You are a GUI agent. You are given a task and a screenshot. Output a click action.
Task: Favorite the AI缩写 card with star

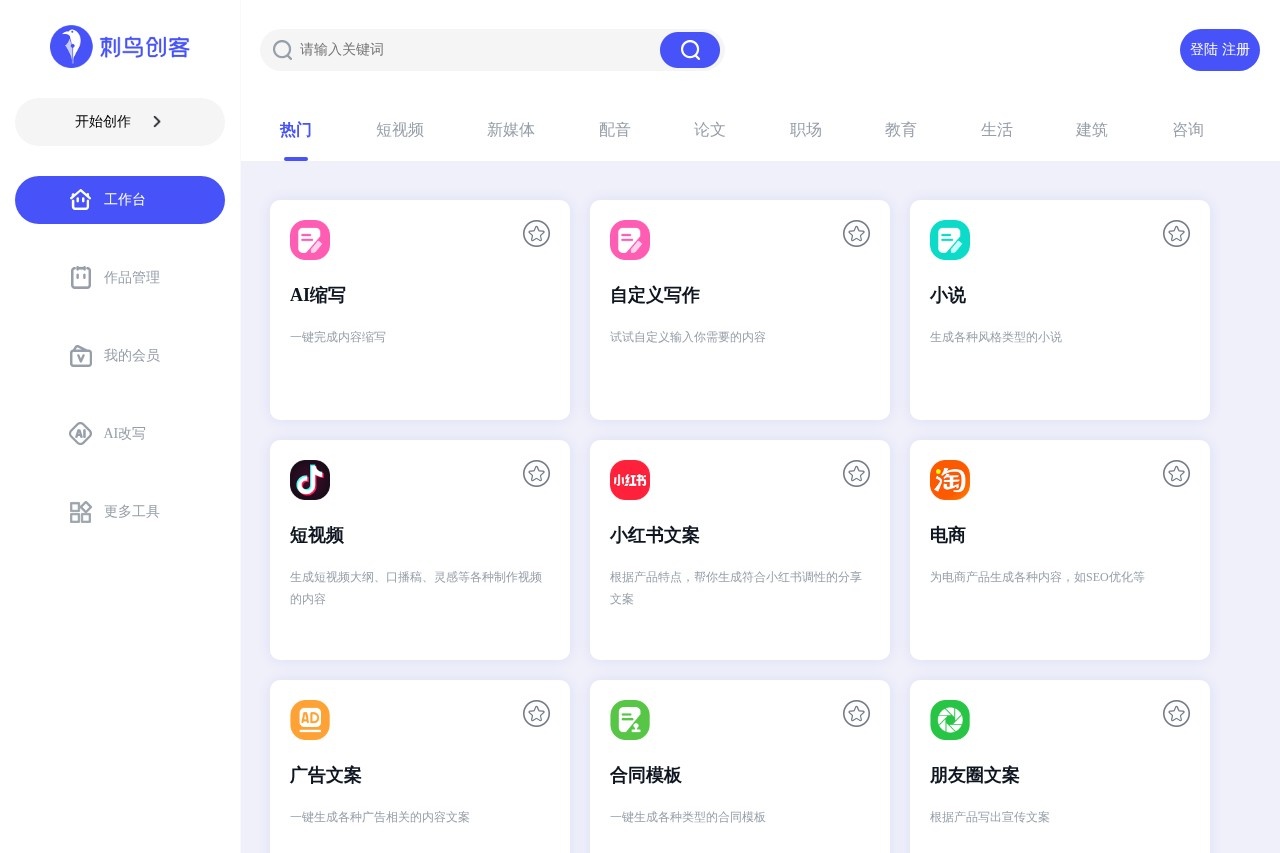(537, 233)
